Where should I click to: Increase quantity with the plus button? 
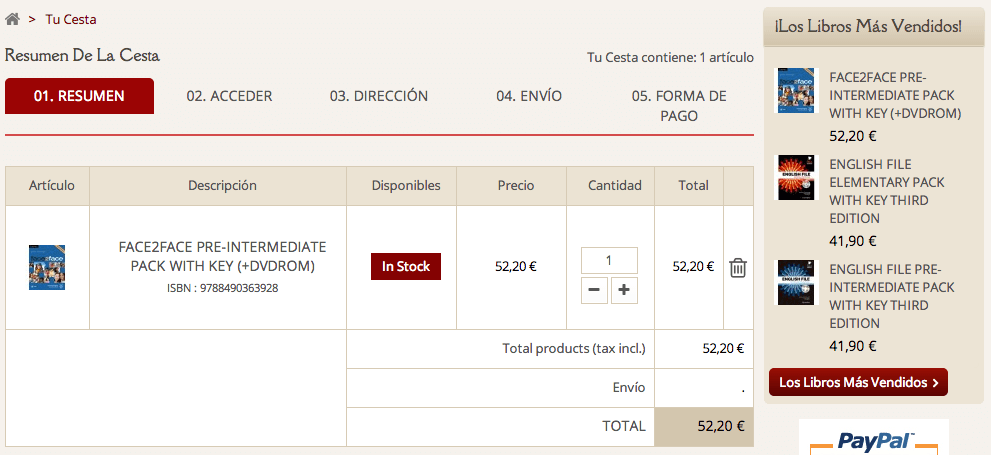click(x=624, y=290)
